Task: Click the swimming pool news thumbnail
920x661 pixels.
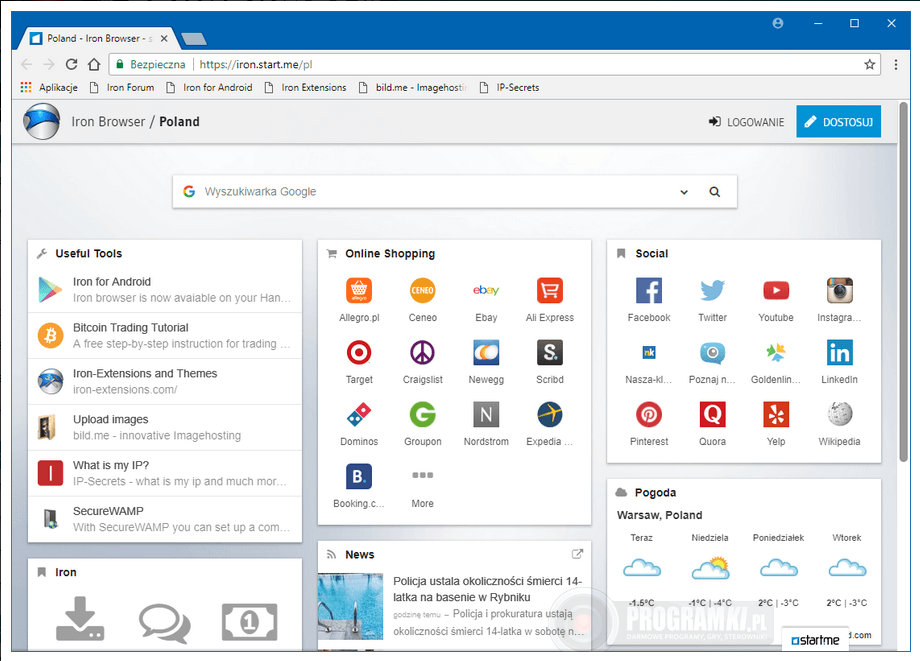Action: (x=350, y=606)
